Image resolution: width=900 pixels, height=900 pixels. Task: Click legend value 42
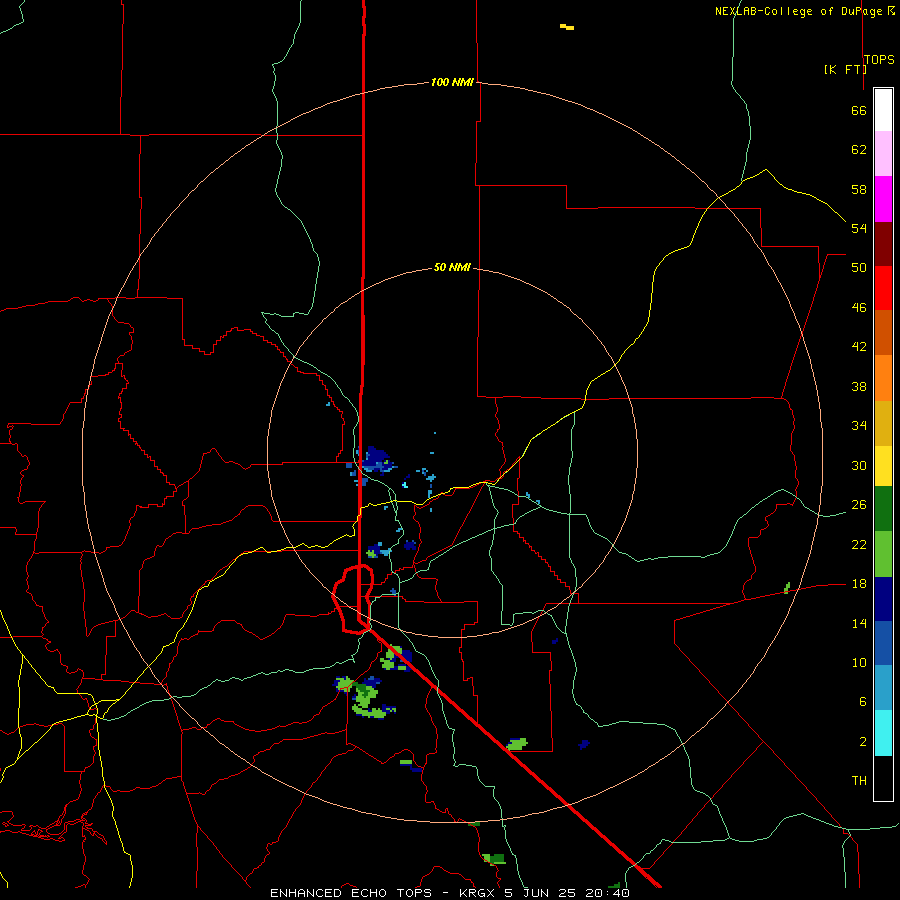pos(859,347)
